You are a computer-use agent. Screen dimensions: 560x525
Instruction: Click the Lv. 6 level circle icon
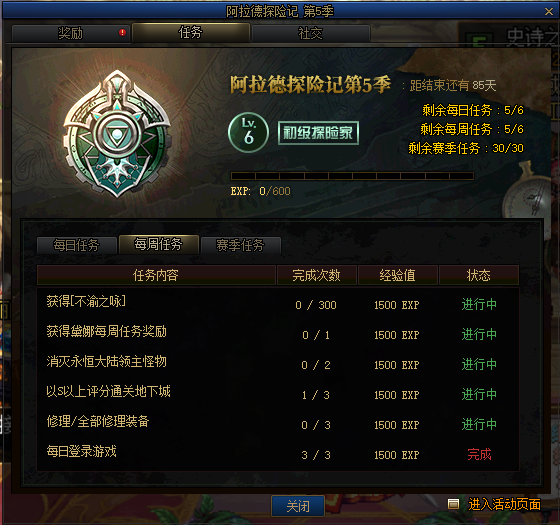click(x=248, y=132)
